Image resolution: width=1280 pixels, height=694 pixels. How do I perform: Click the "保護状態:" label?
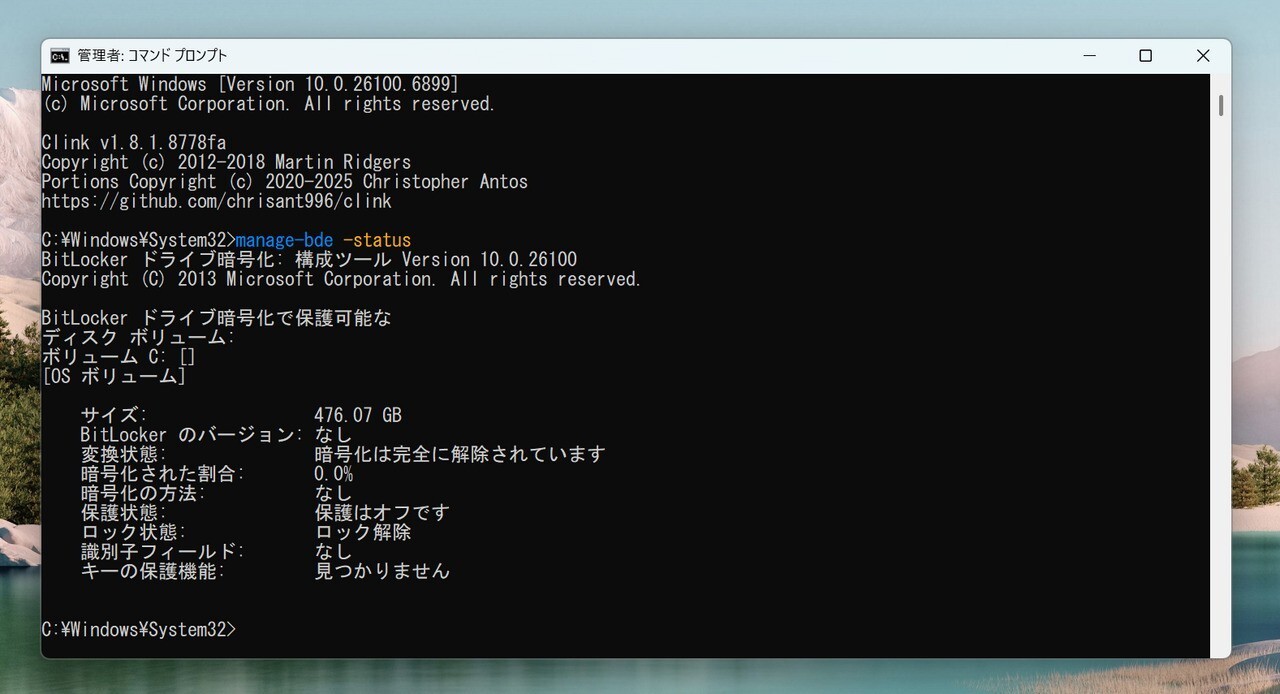click(x=124, y=513)
